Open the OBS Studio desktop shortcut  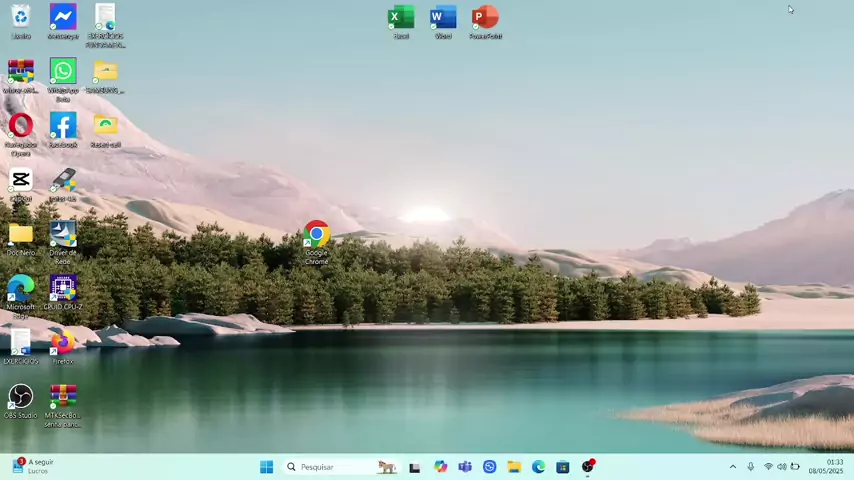20,397
